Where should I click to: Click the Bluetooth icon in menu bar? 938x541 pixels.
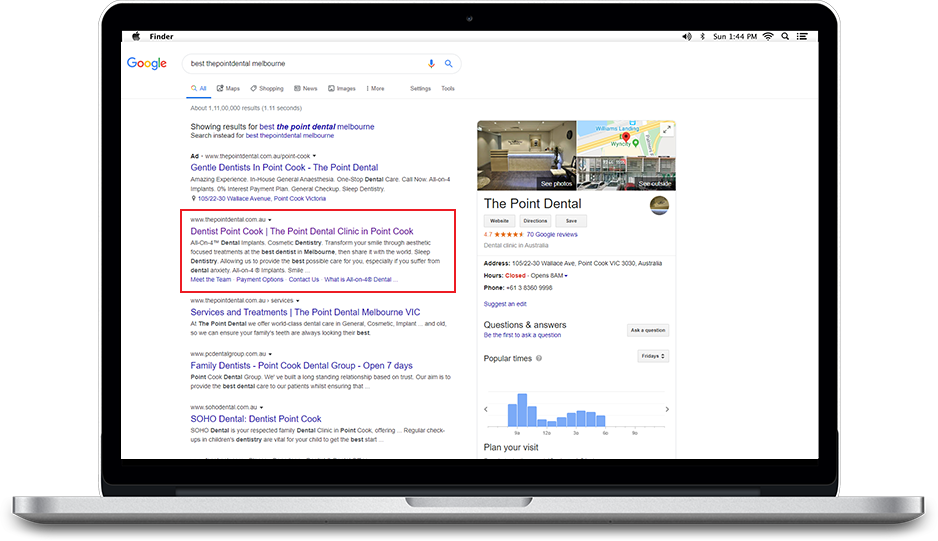[702, 37]
